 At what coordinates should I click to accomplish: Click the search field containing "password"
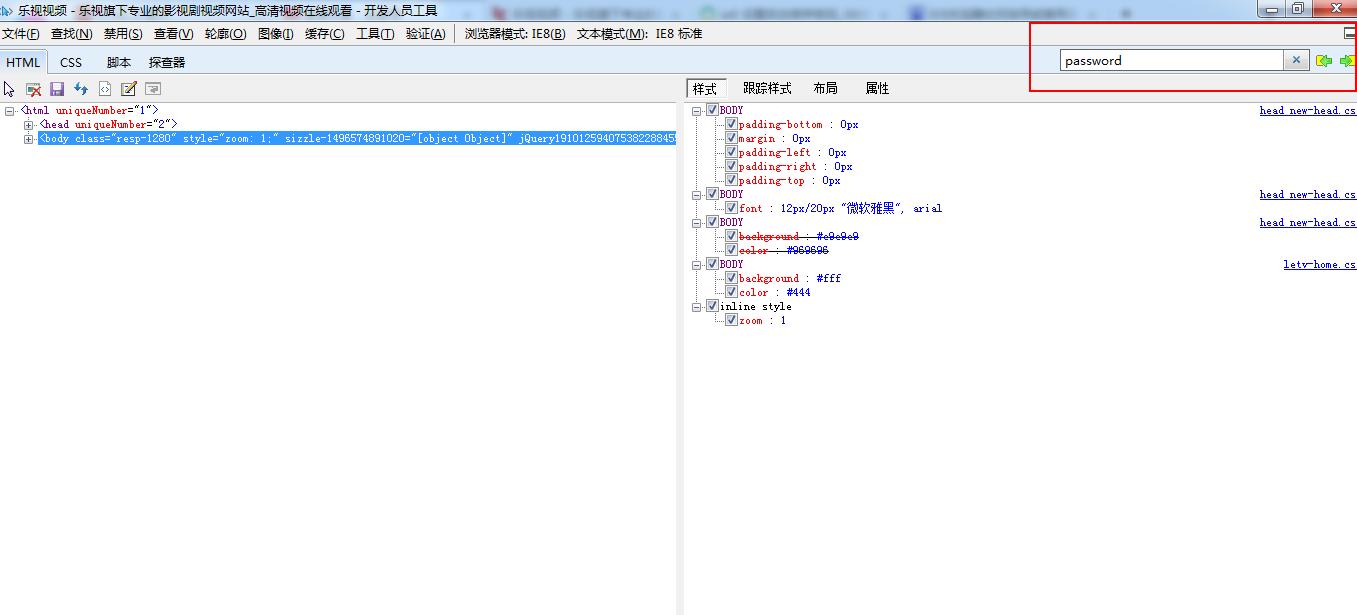click(1170, 61)
